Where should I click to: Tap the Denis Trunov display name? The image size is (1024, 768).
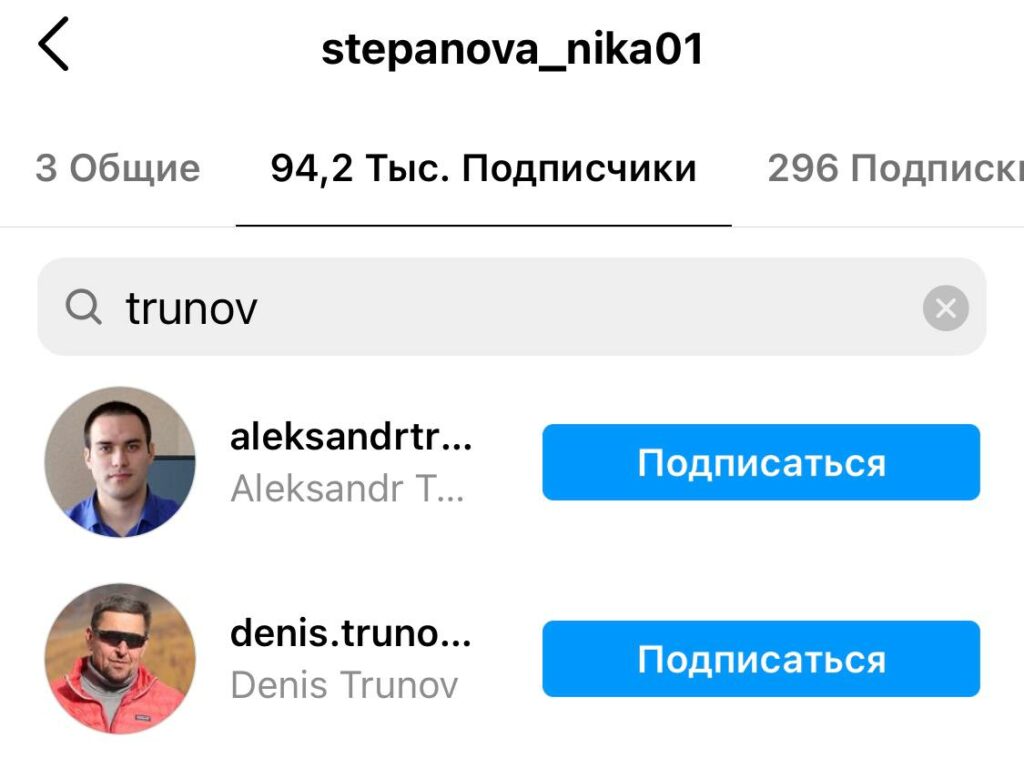(344, 685)
